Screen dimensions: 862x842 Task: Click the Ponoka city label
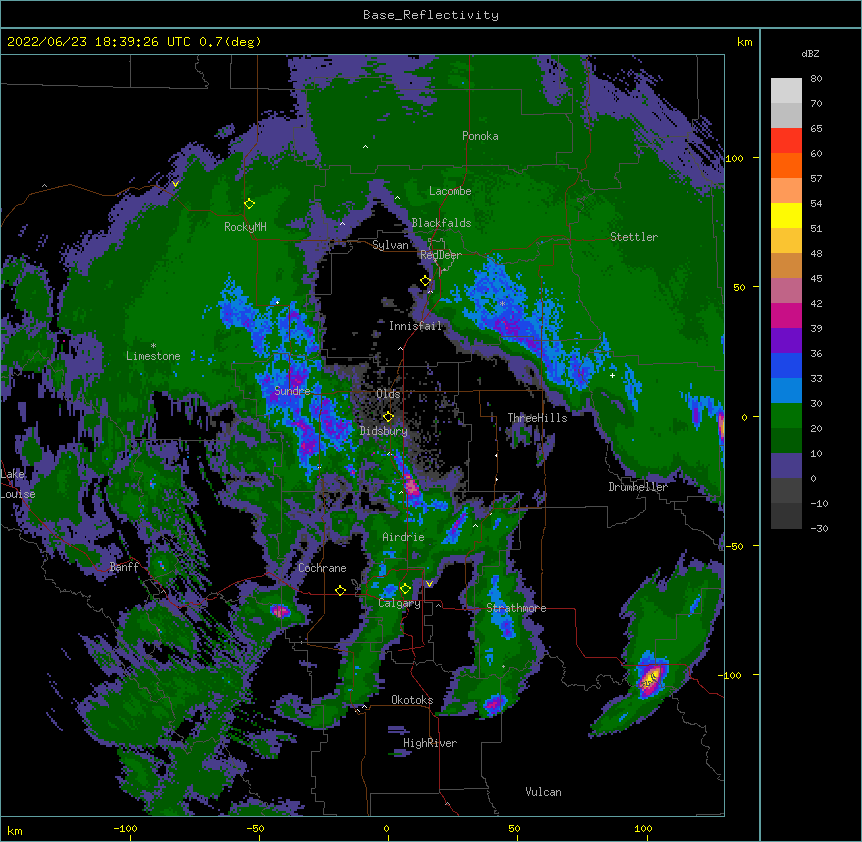480,136
